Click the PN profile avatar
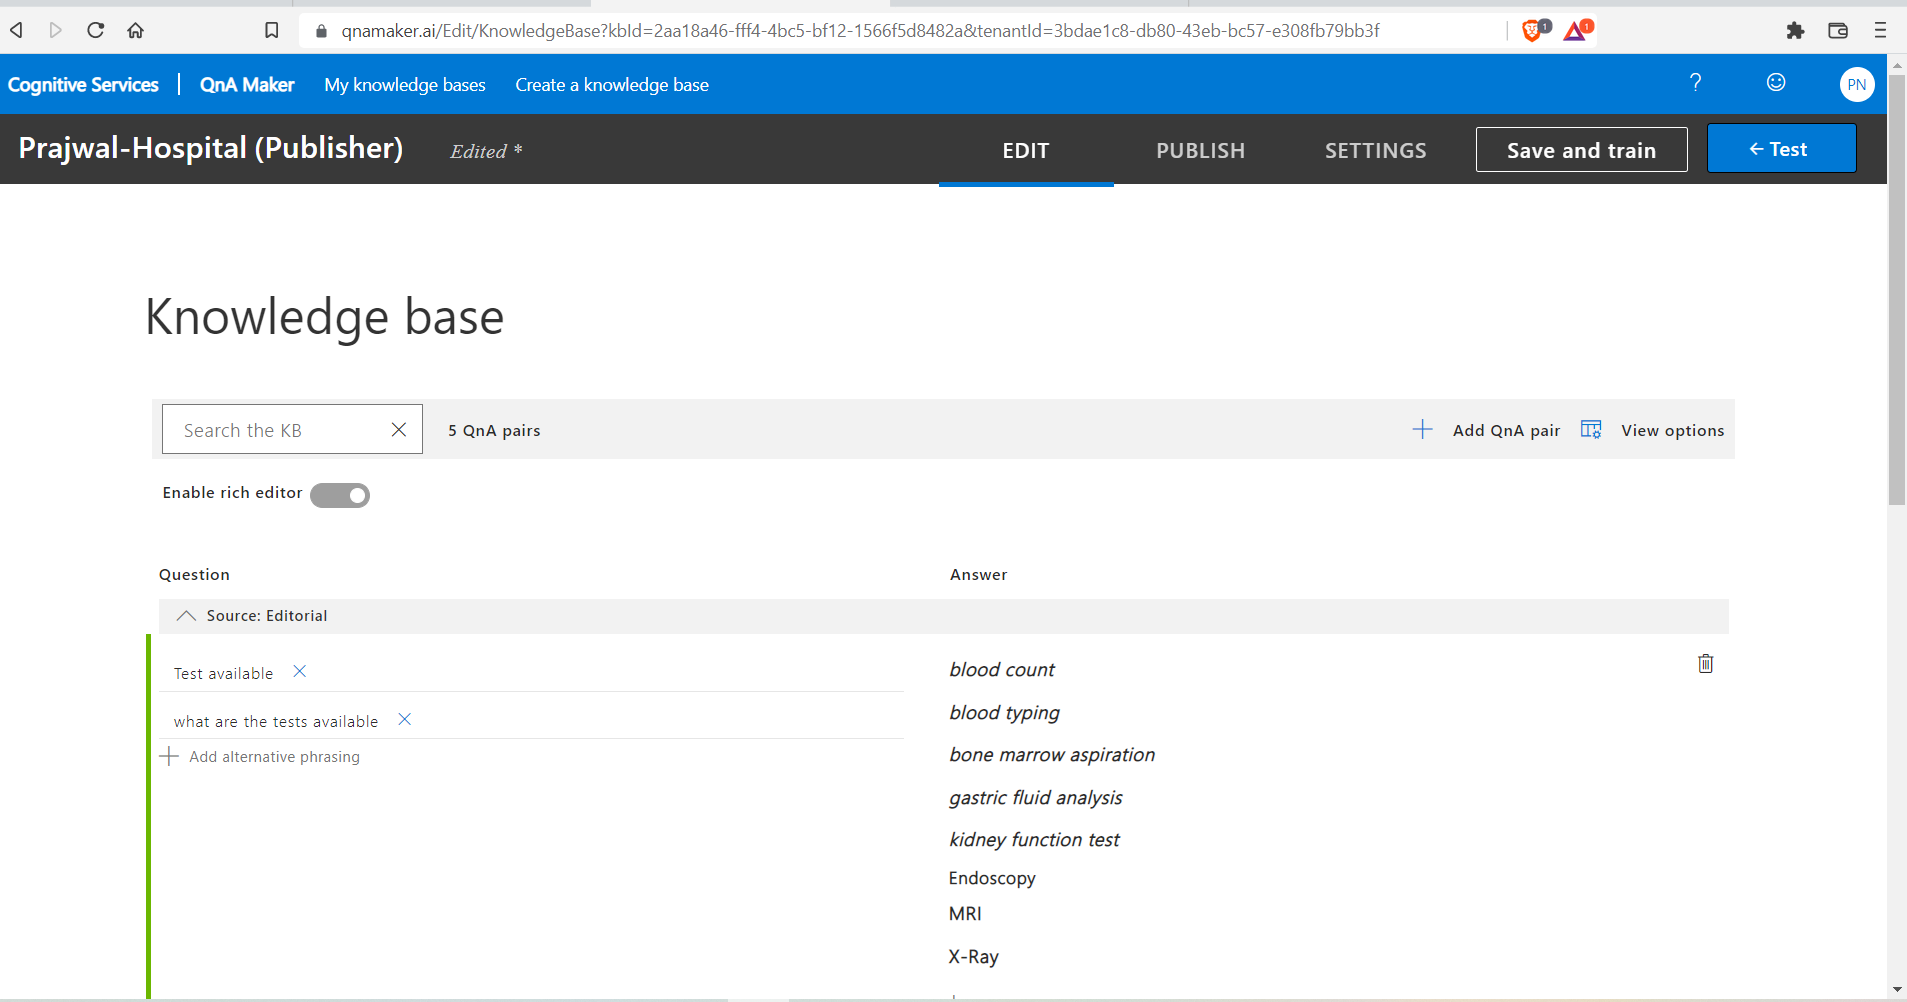 [x=1857, y=84]
